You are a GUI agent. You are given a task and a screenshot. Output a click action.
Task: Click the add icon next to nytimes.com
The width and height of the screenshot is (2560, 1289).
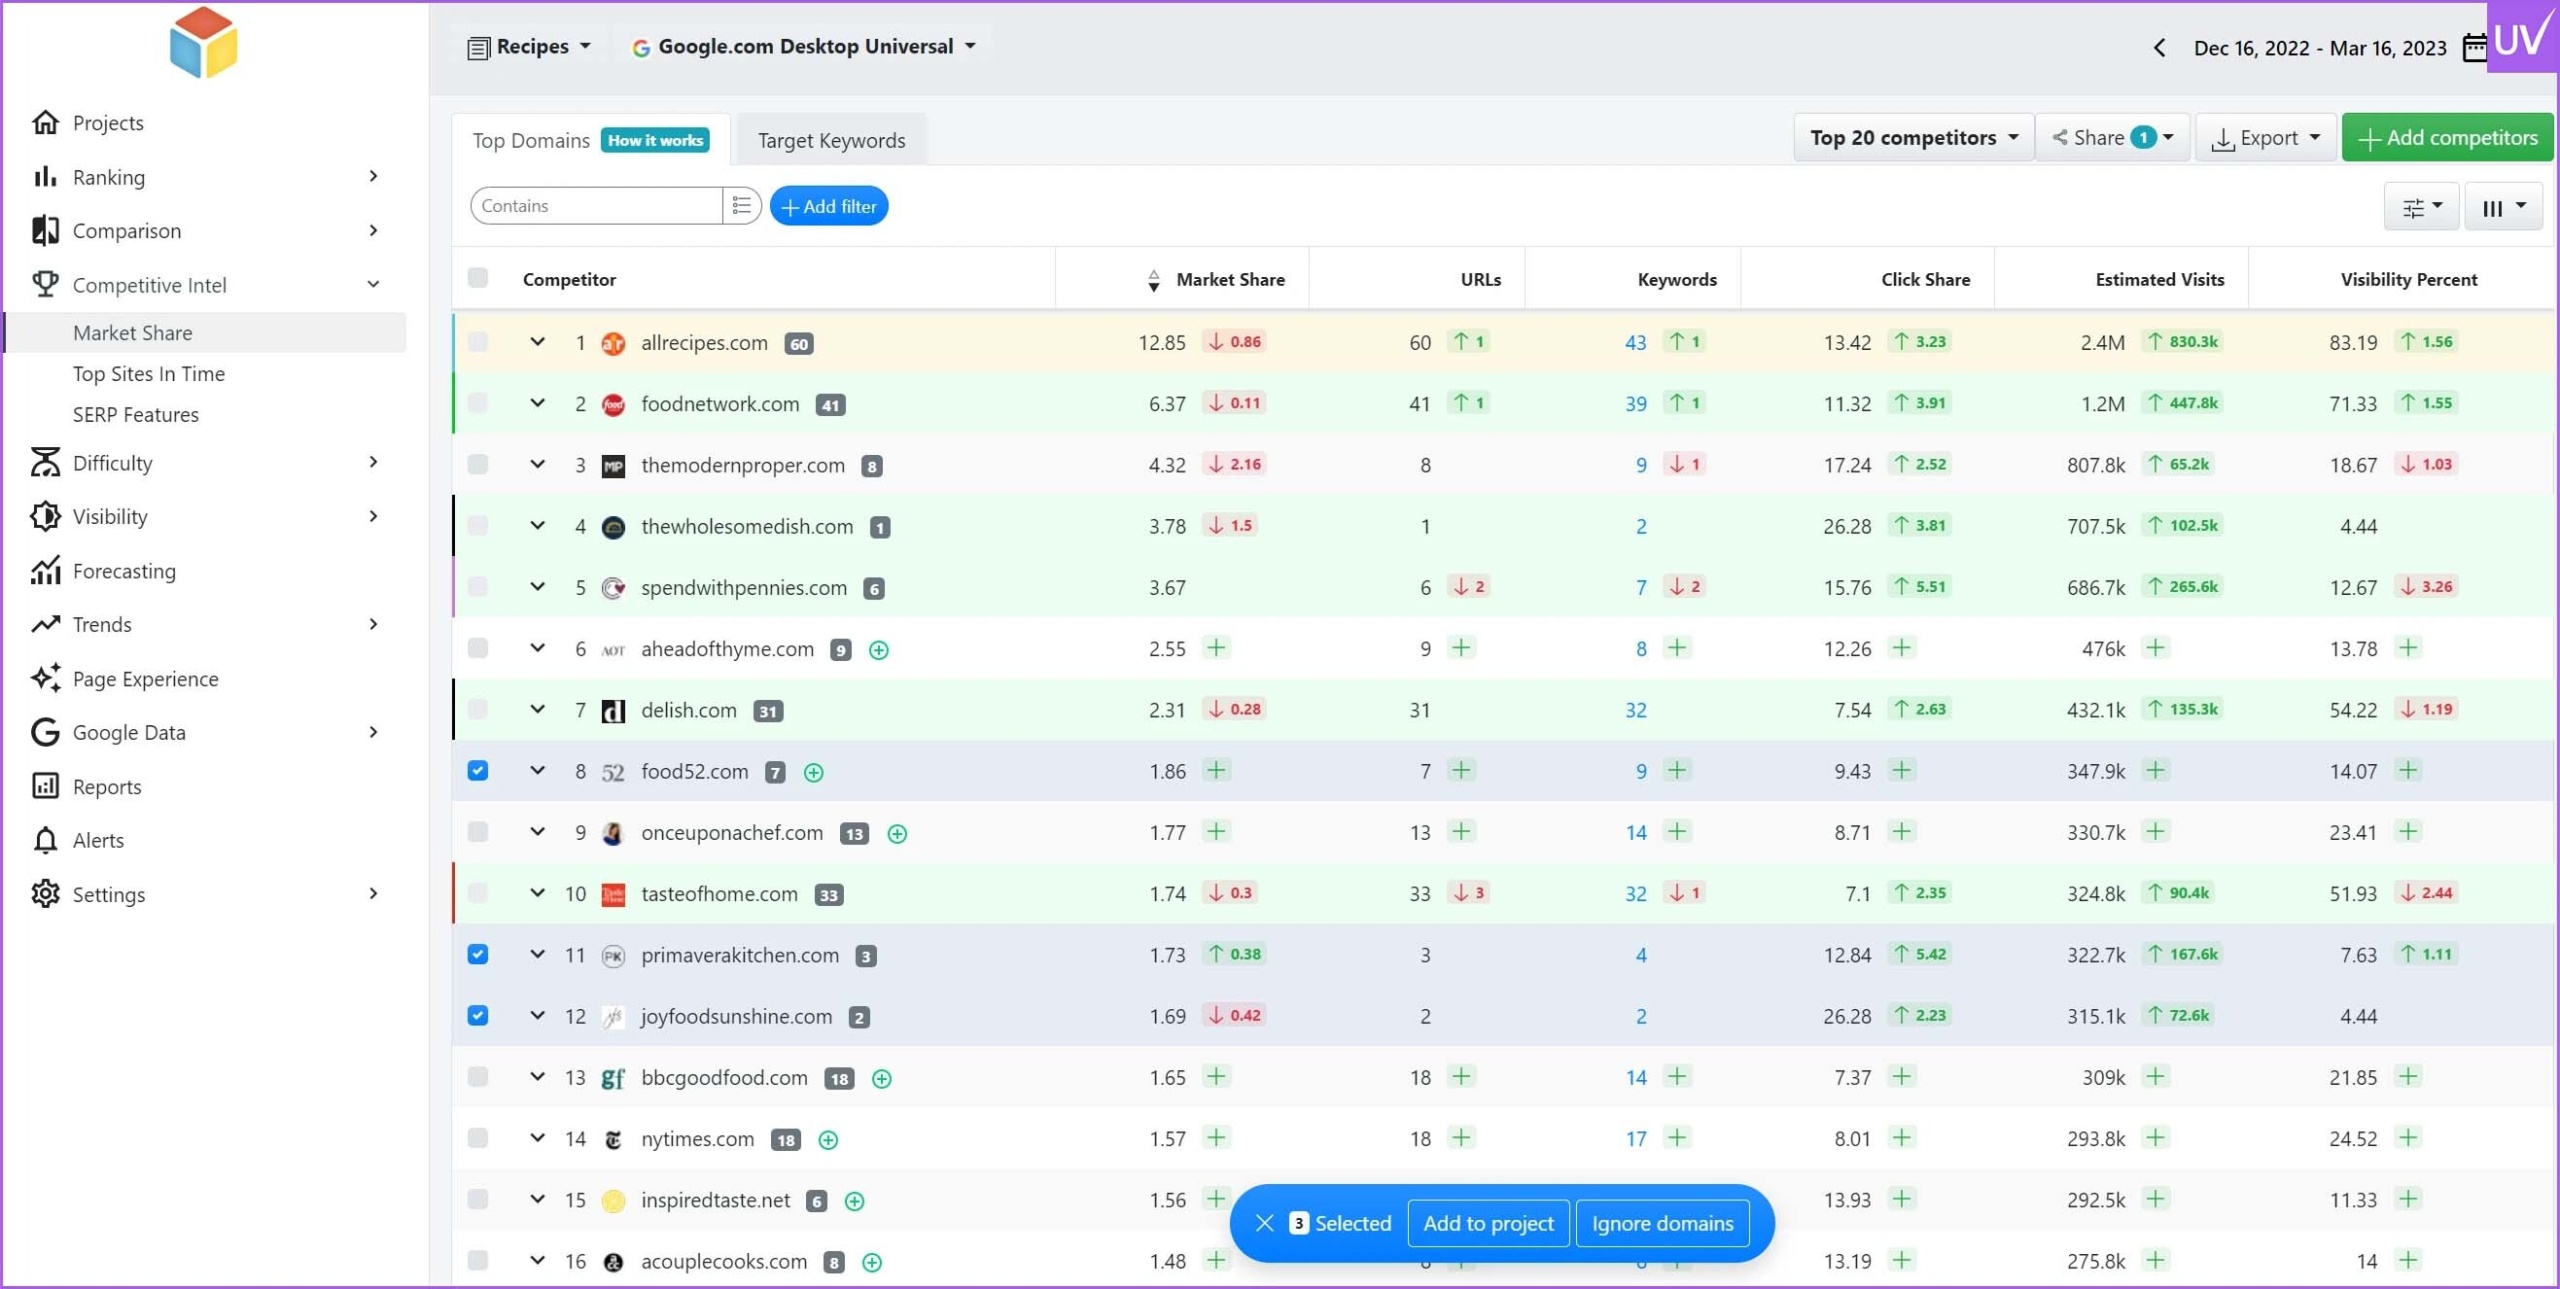(828, 1139)
